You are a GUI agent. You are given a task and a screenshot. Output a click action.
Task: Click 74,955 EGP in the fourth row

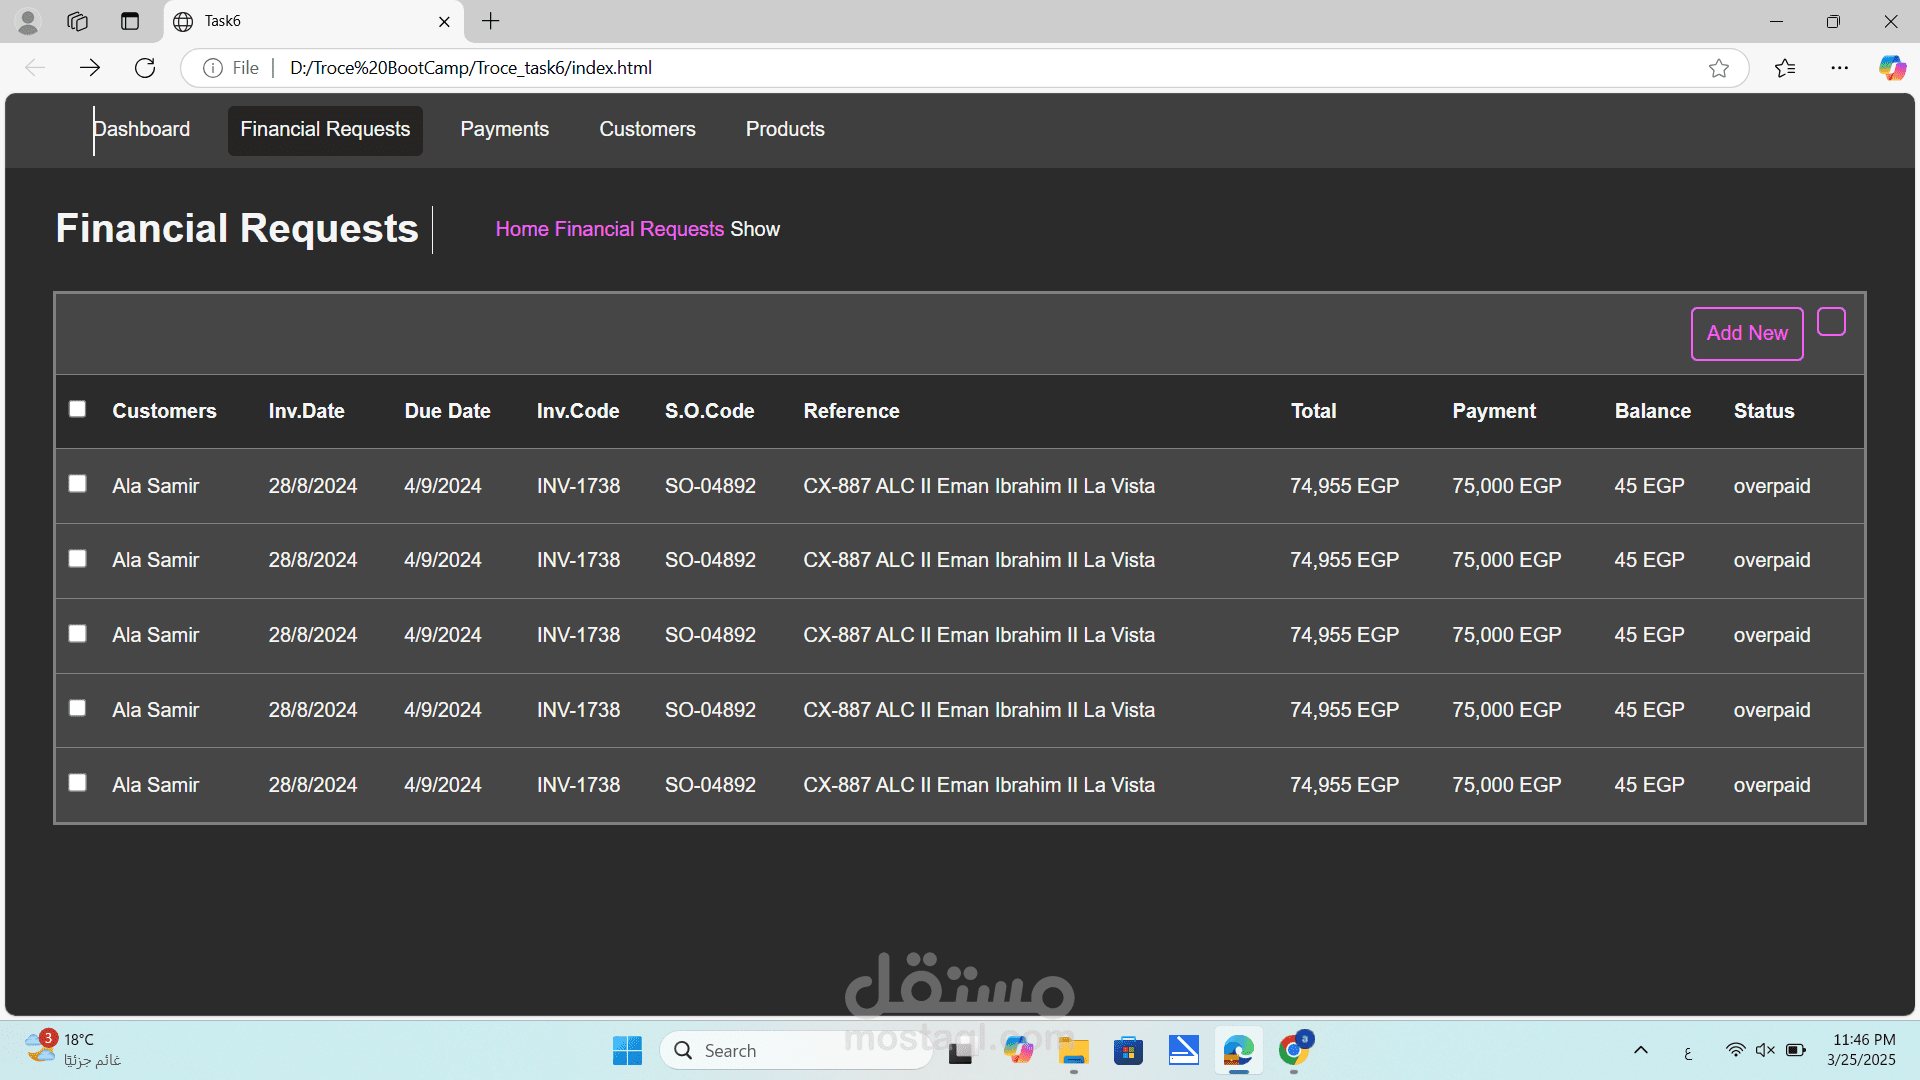[1344, 710]
